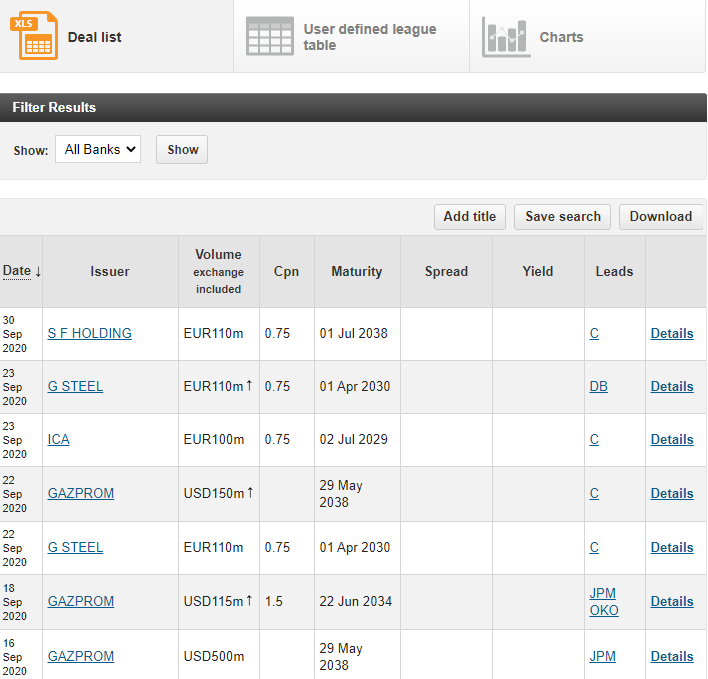Open G STEEL issuer dated 23 Sep 2020

(75, 386)
